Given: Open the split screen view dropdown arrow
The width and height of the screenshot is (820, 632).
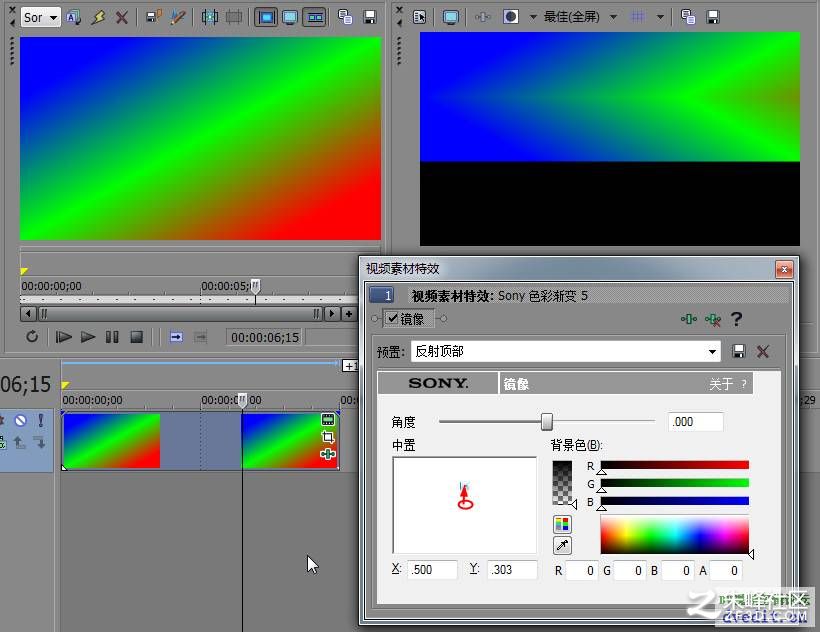Looking at the screenshot, I should click(x=533, y=17).
